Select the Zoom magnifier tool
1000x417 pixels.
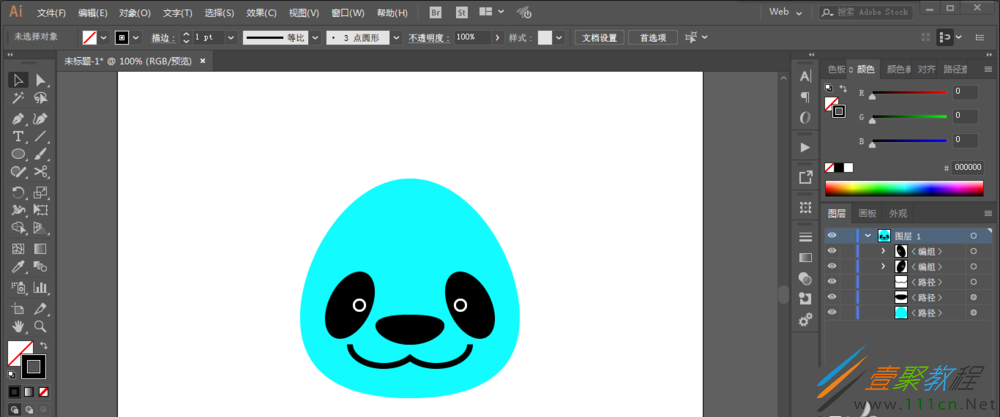coord(40,326)
